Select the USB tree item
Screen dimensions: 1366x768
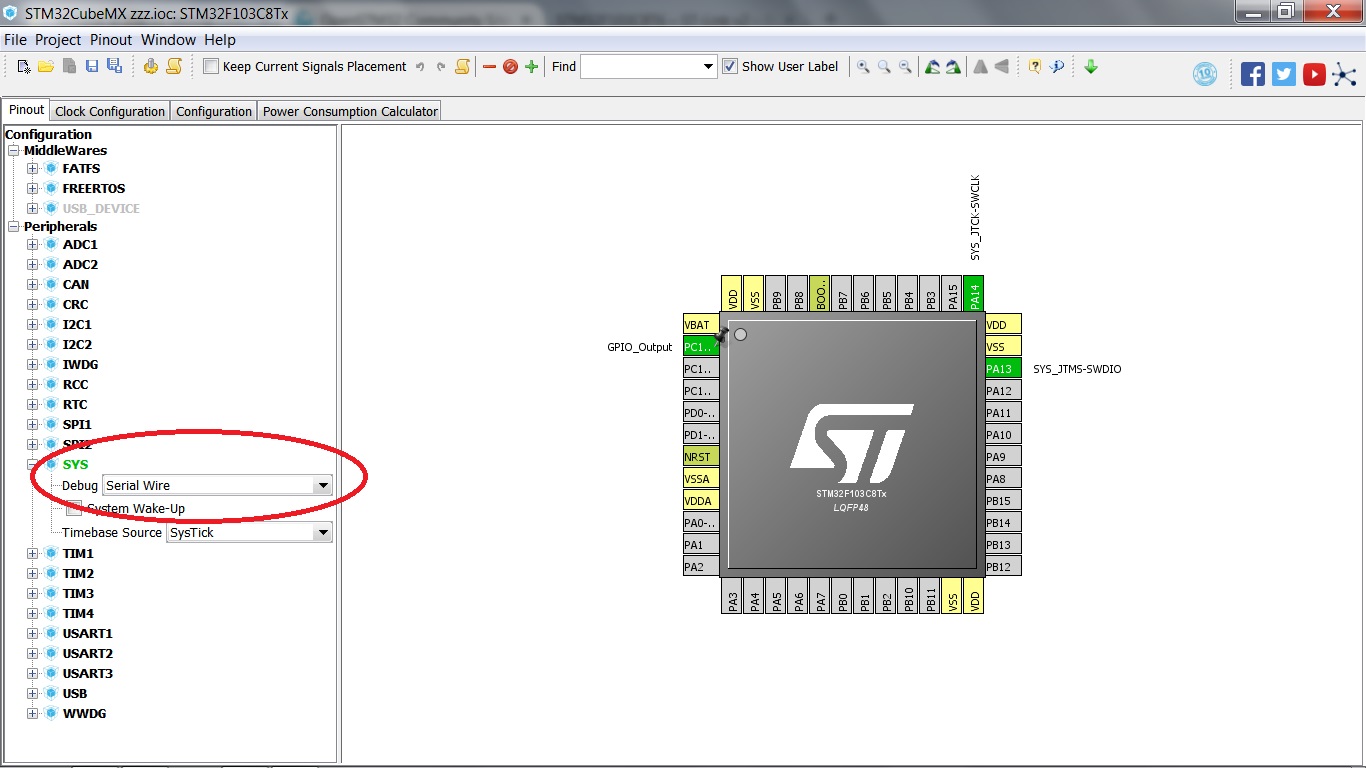coord(75,693)
